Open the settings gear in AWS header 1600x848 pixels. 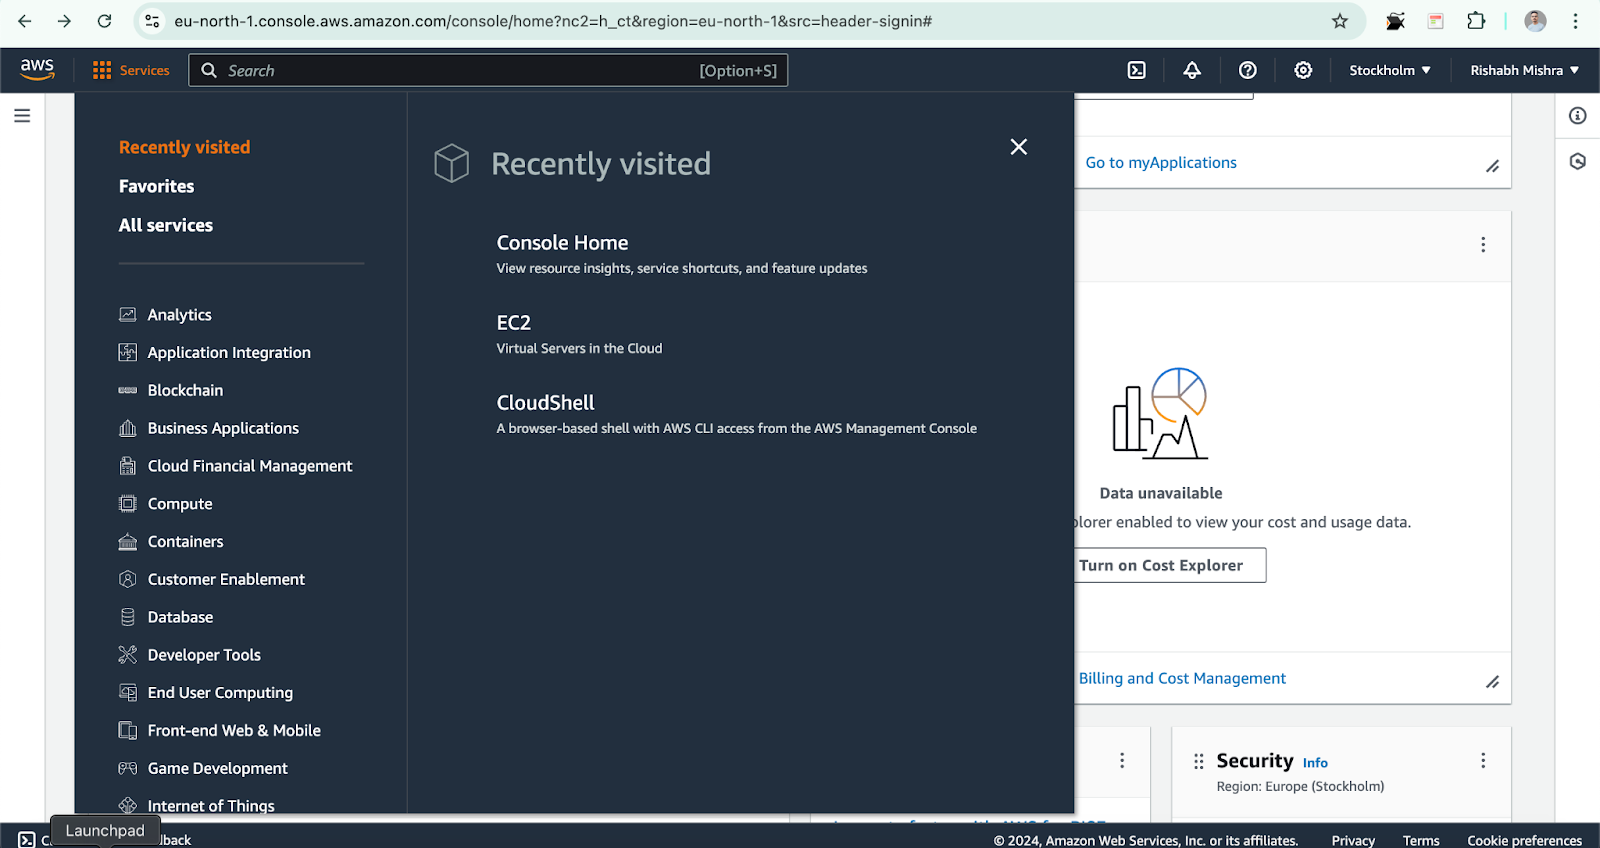point(1303,70)
